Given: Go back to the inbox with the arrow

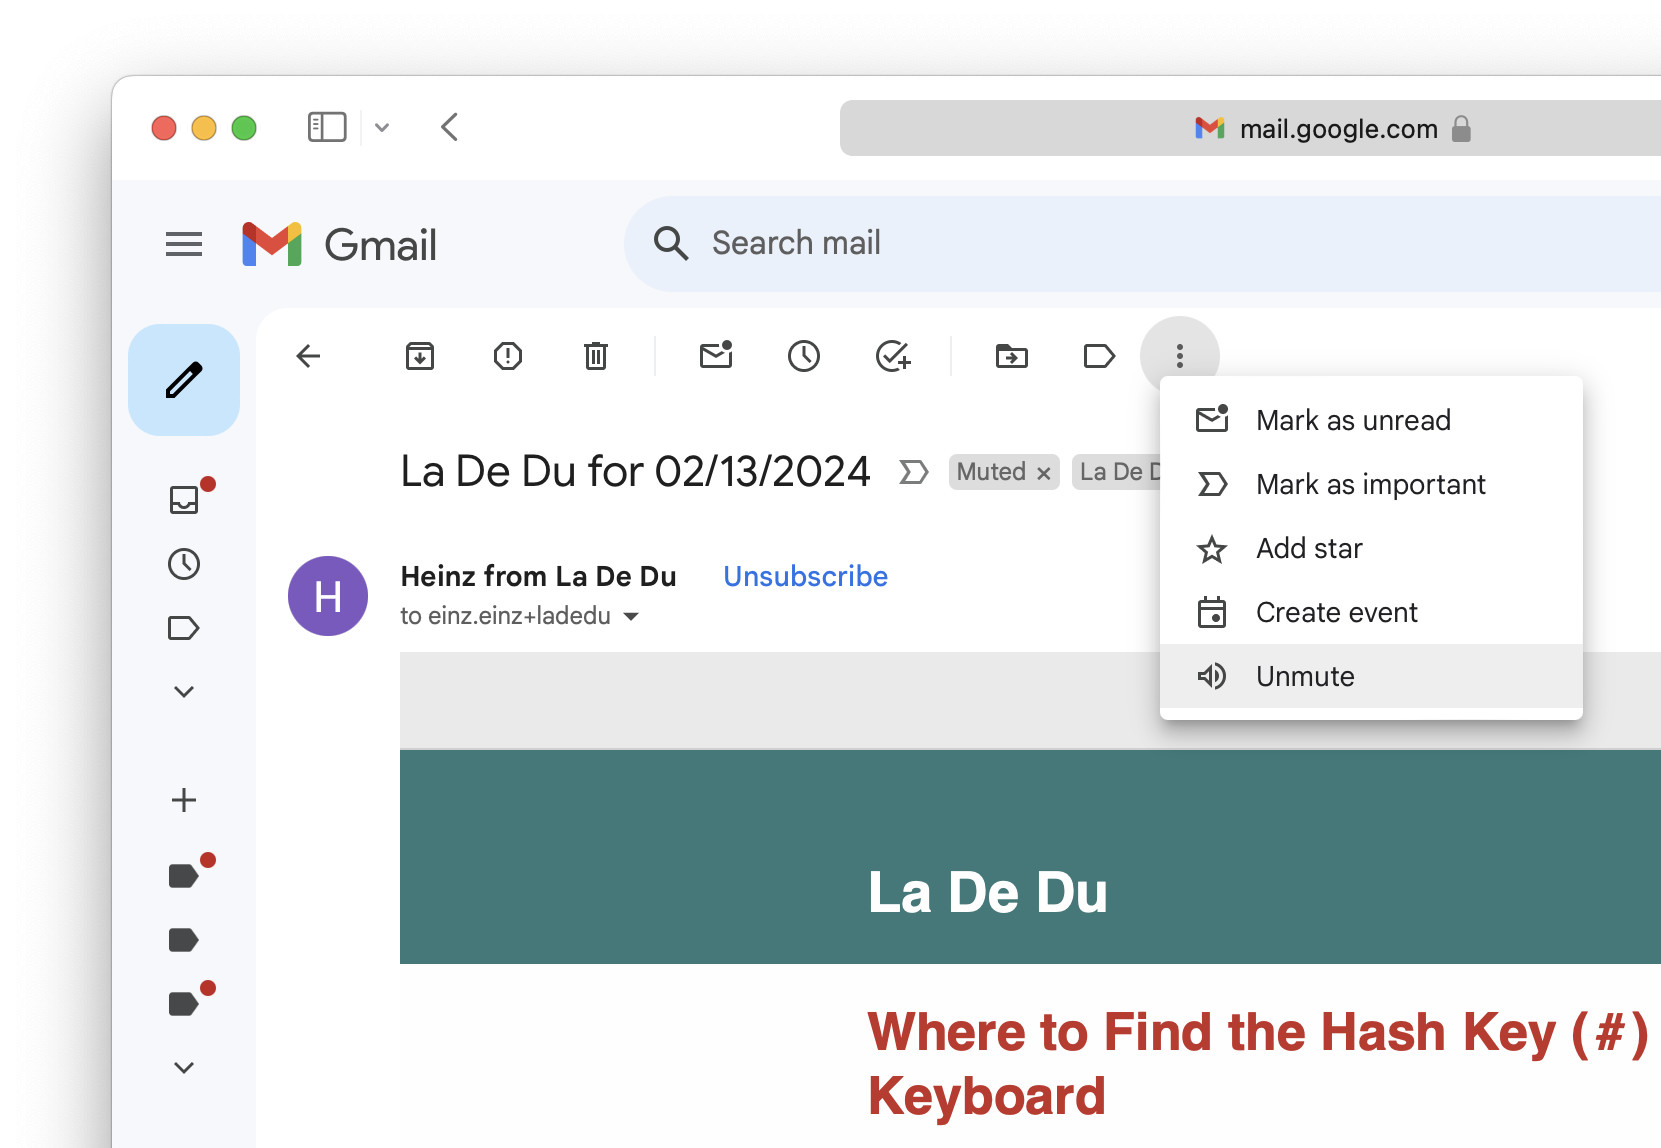Looking at the screenshot, I should coord(308,356).
